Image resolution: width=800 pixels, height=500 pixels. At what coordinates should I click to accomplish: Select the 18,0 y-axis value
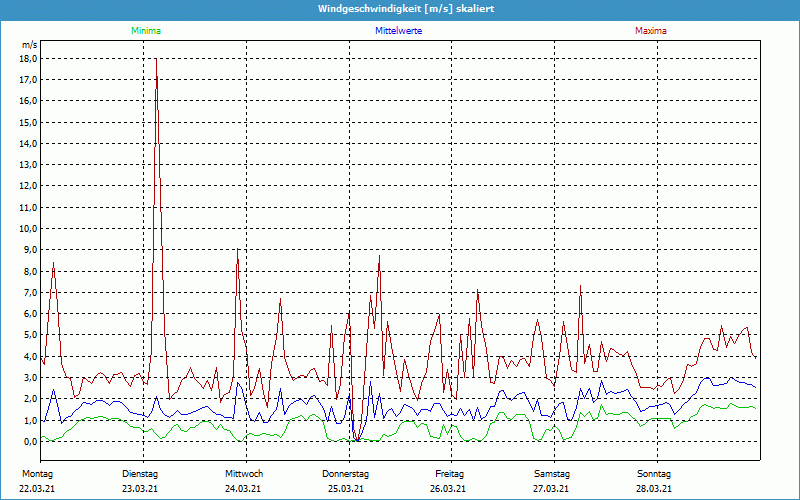(x=29, y=59)
